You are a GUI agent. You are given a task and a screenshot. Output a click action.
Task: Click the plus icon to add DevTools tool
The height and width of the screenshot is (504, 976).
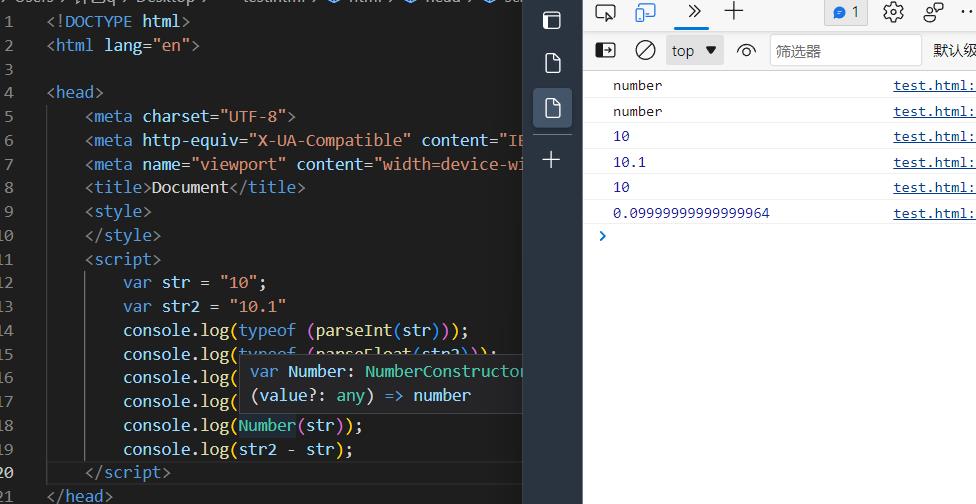pyautogui.click(x=734, y=11)
